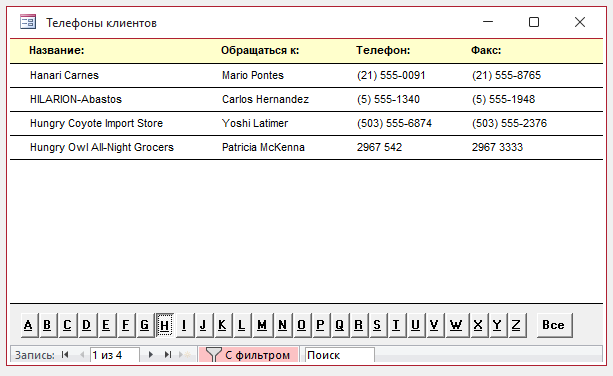
Task: Filter customers by letter K
Action: click(x=223, y=325)
